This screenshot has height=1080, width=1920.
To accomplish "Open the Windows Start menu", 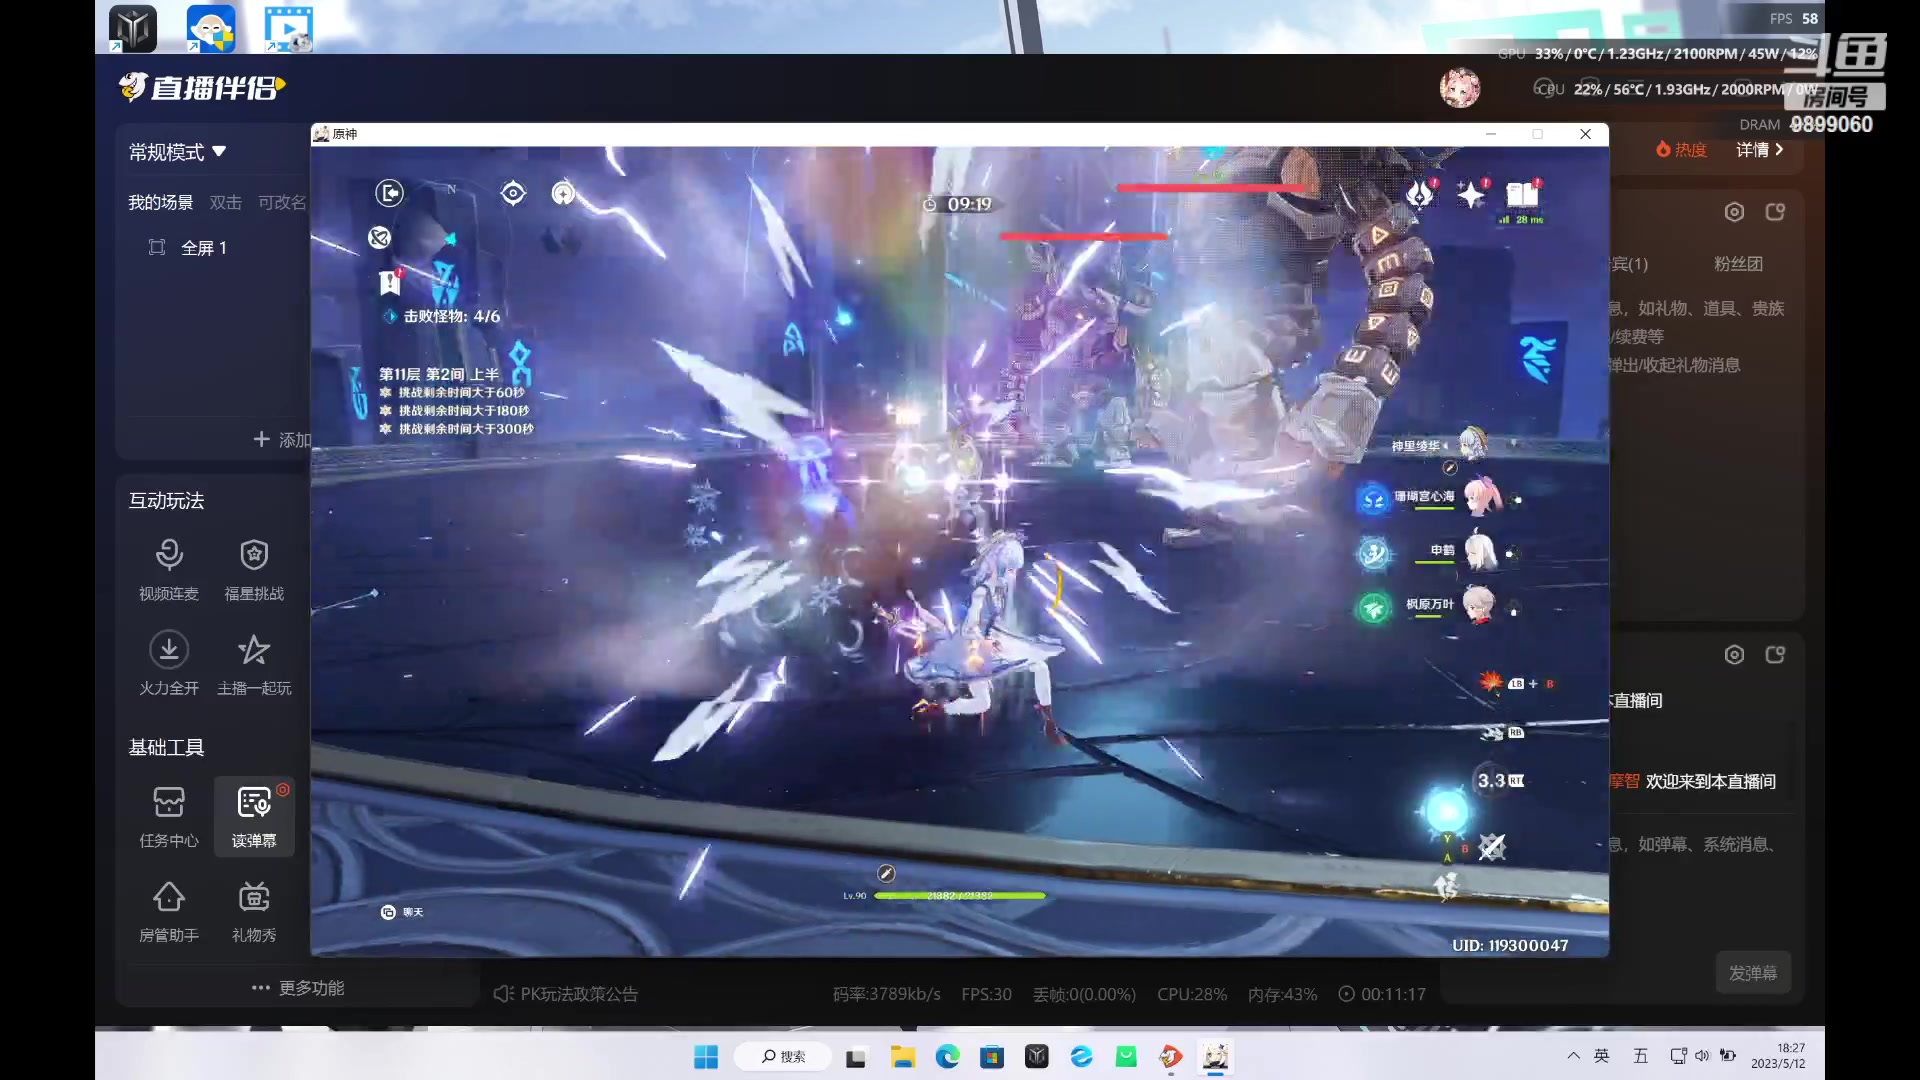I will (706, 1057).
